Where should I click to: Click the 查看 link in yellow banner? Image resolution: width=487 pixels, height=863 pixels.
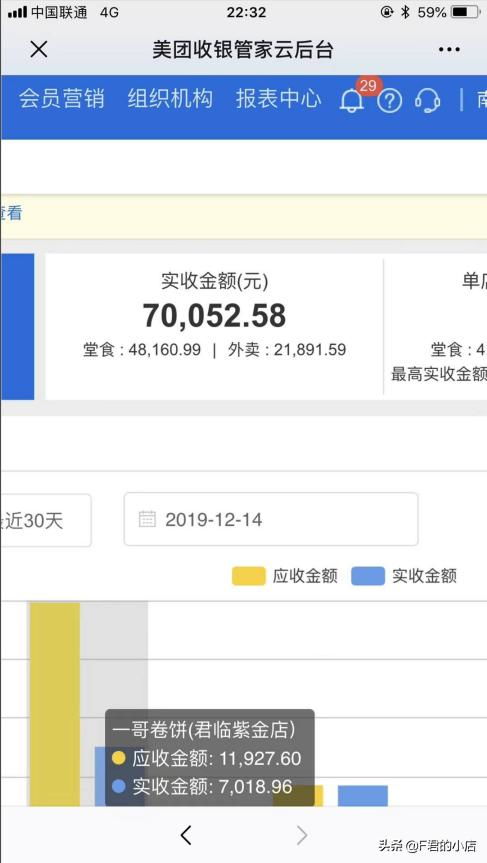coord(11,214)
